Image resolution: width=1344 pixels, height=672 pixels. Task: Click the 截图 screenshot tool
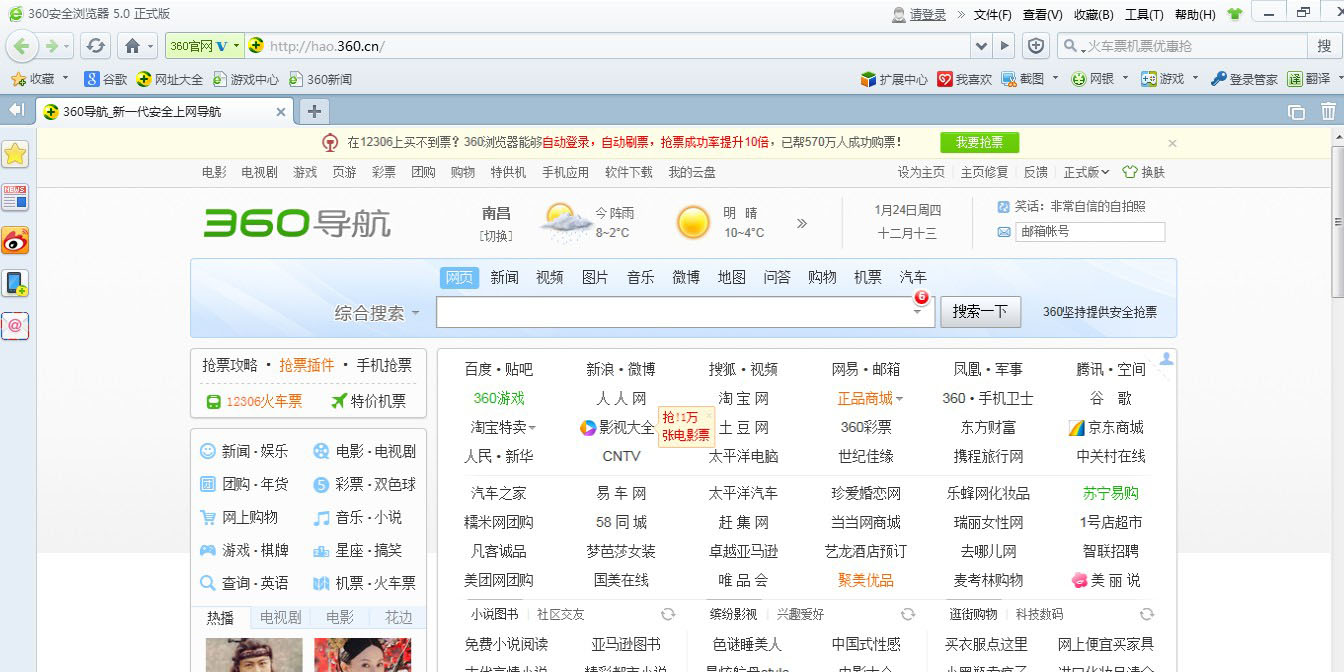pyautogui.click(x=1023, y=79)
